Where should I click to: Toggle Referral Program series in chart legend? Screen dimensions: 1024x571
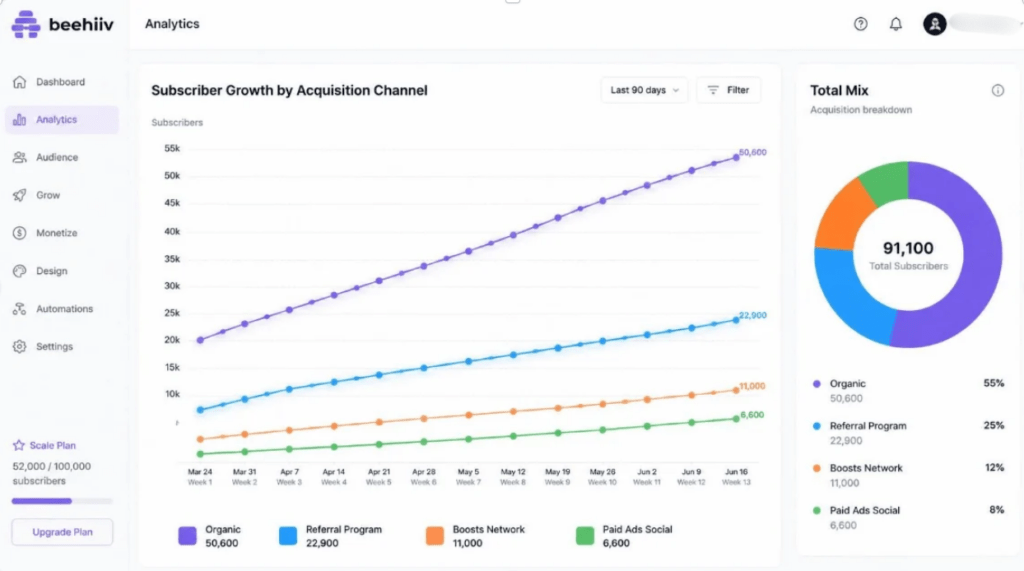pyautogui.click(x=330, y=536)
